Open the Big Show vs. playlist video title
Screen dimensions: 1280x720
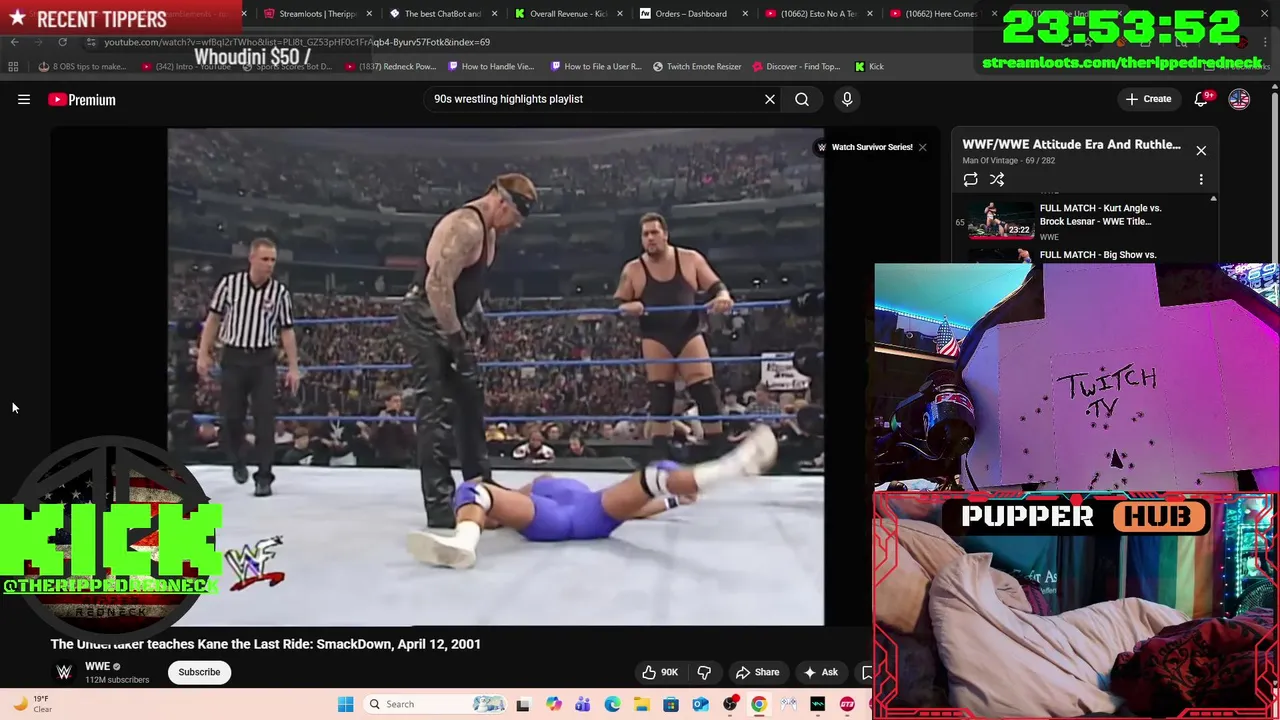(x=1098, y=255)
